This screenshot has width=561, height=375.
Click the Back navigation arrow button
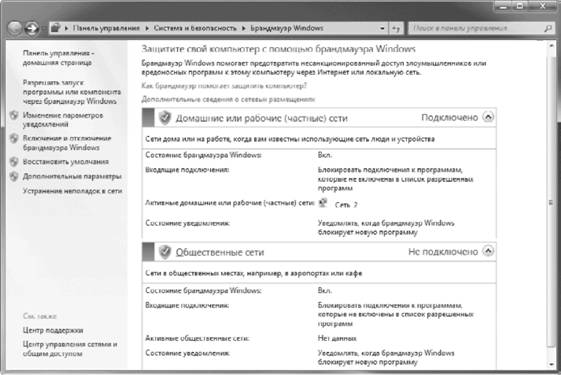(15, 28)
